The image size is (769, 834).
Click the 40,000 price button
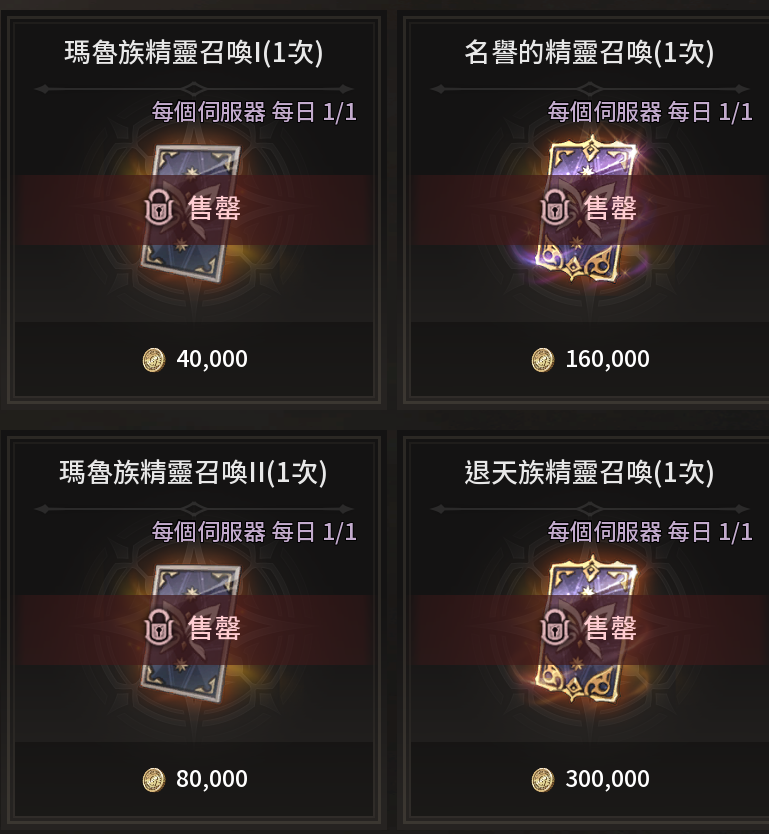194,359
